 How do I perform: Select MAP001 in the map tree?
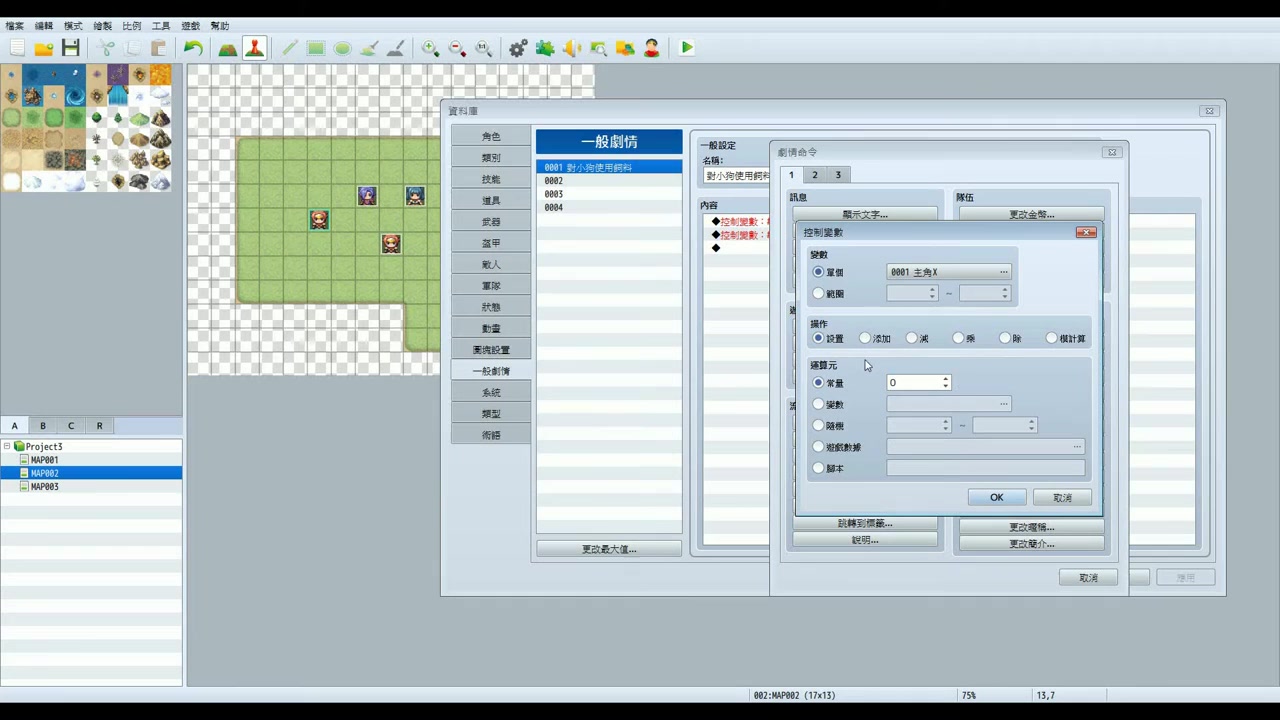pyautogui.click(x=44, y=460)
